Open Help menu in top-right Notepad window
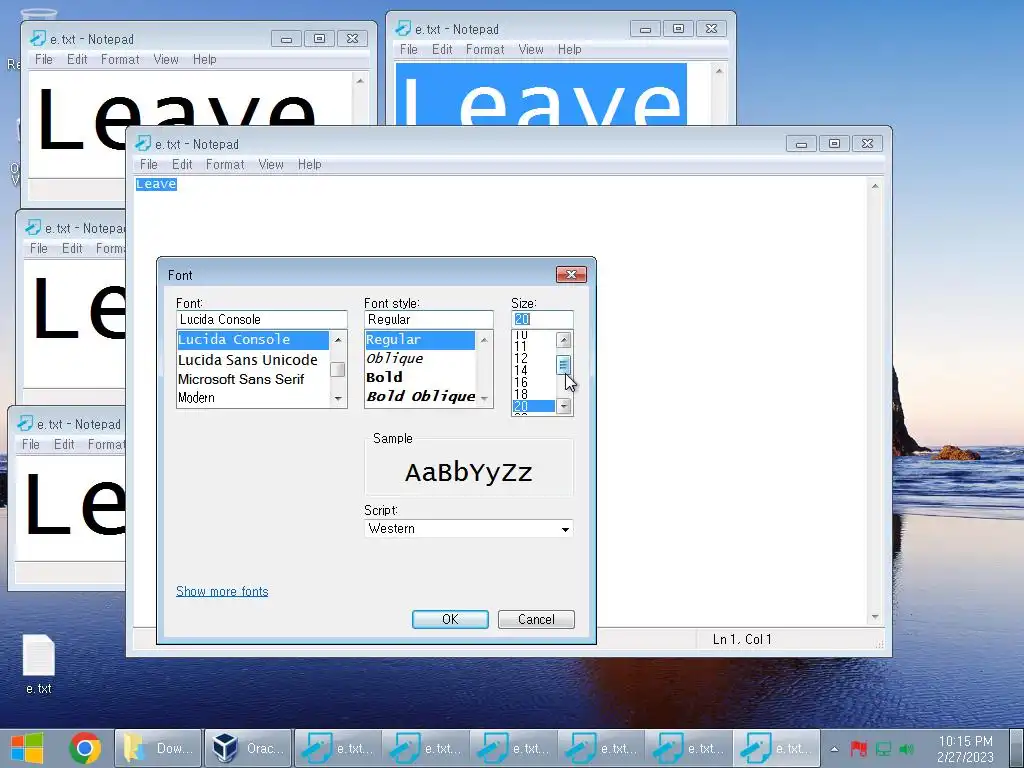 (569, 50)
